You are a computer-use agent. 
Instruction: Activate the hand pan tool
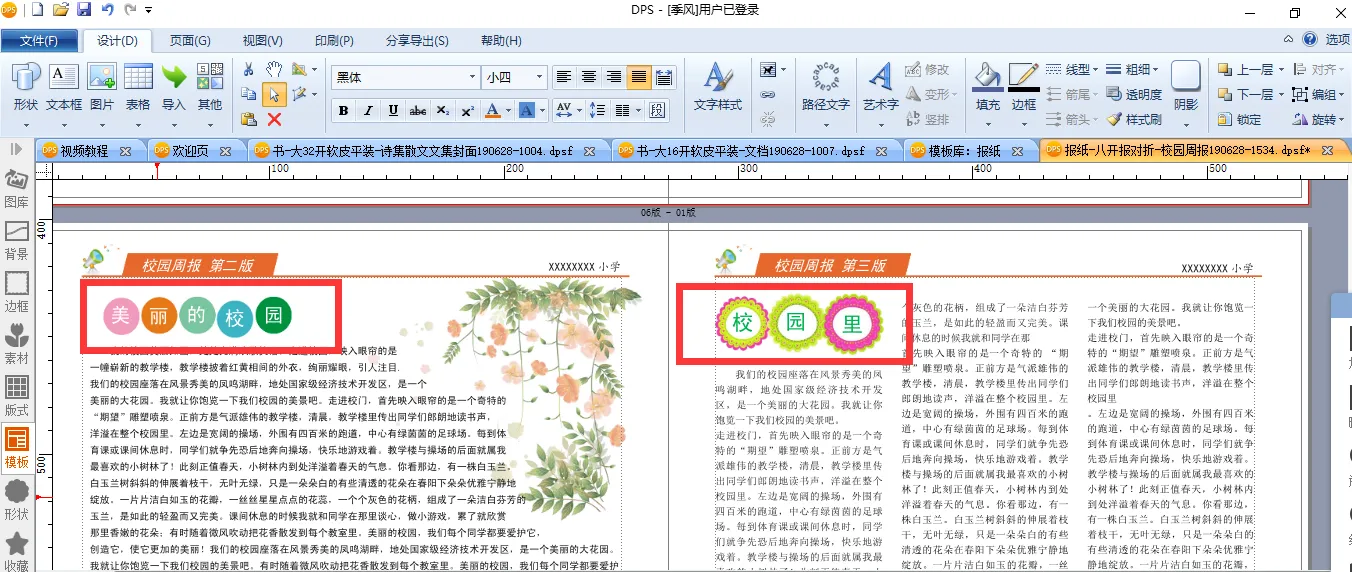[274, 70]
